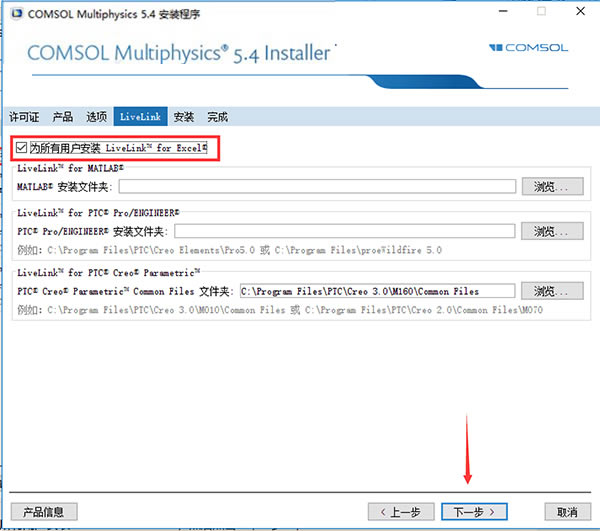This screenshot has height=531, width=600.
Task: Open the 产品信息 product information button
Action: pyautogui.click(x=44, y=512)
